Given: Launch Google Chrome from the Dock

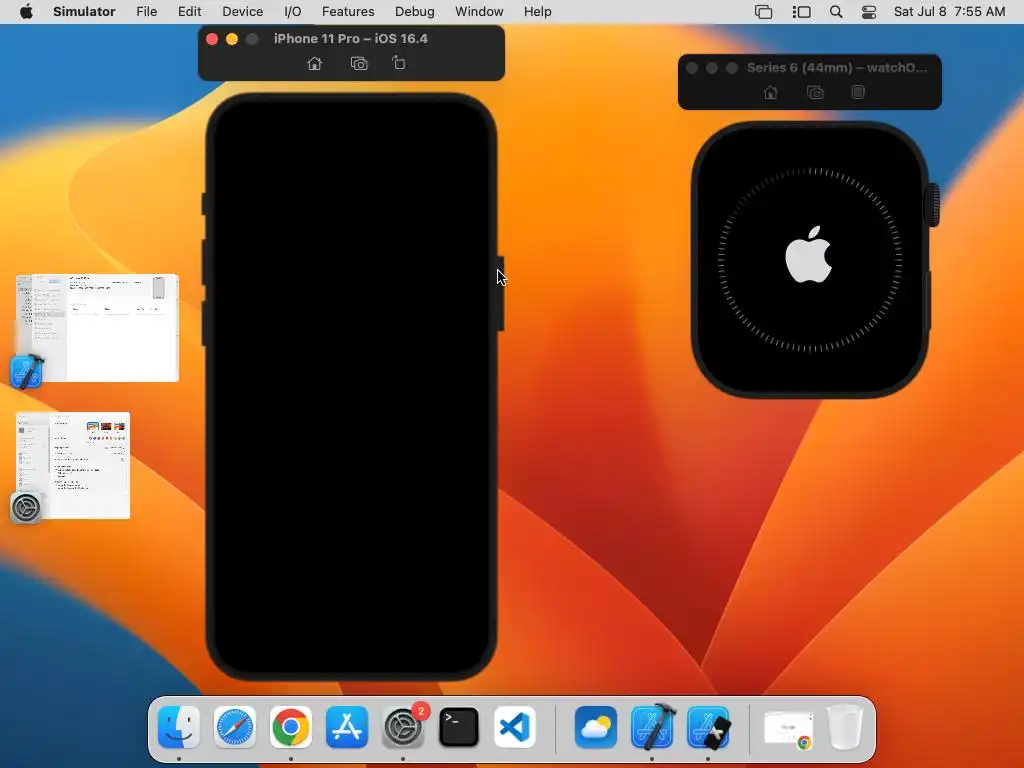Looking at the screenshot, I should 291,727.
